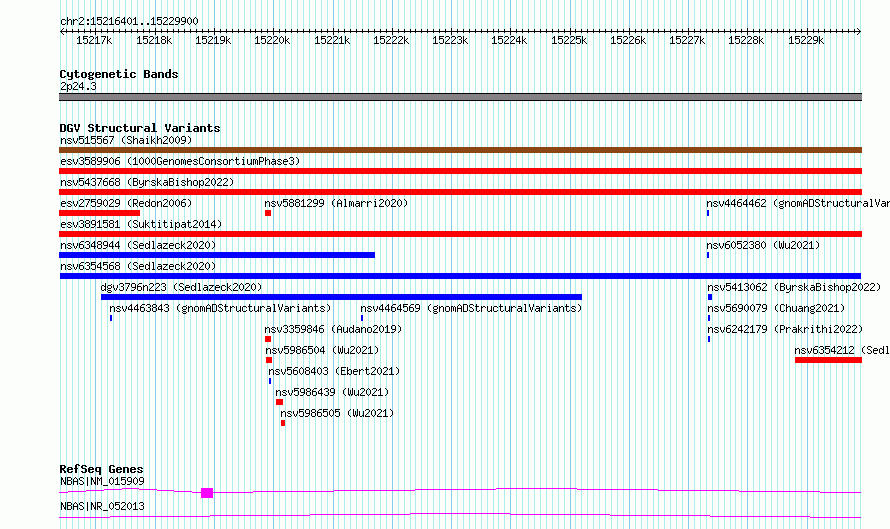
Task: Open variant nsv515567 (Shaikh2009) brown bar
Action: pos(460,150)
